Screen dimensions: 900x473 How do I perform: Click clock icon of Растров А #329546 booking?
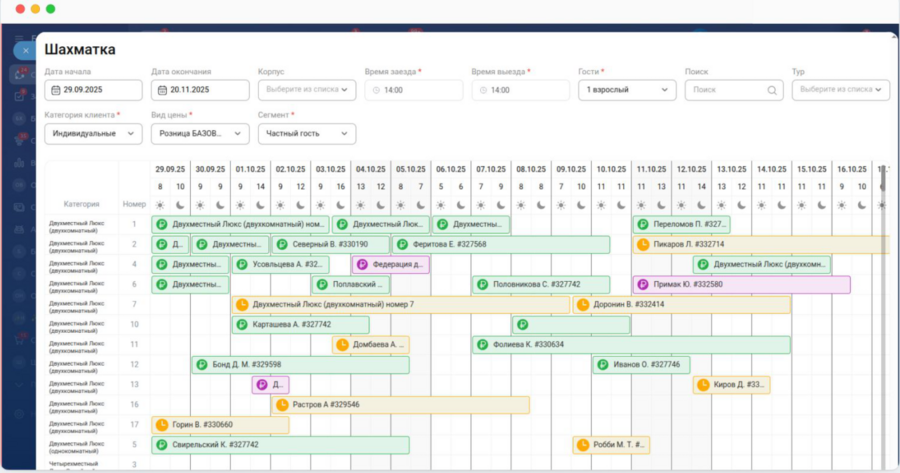(x=282, y=405)
